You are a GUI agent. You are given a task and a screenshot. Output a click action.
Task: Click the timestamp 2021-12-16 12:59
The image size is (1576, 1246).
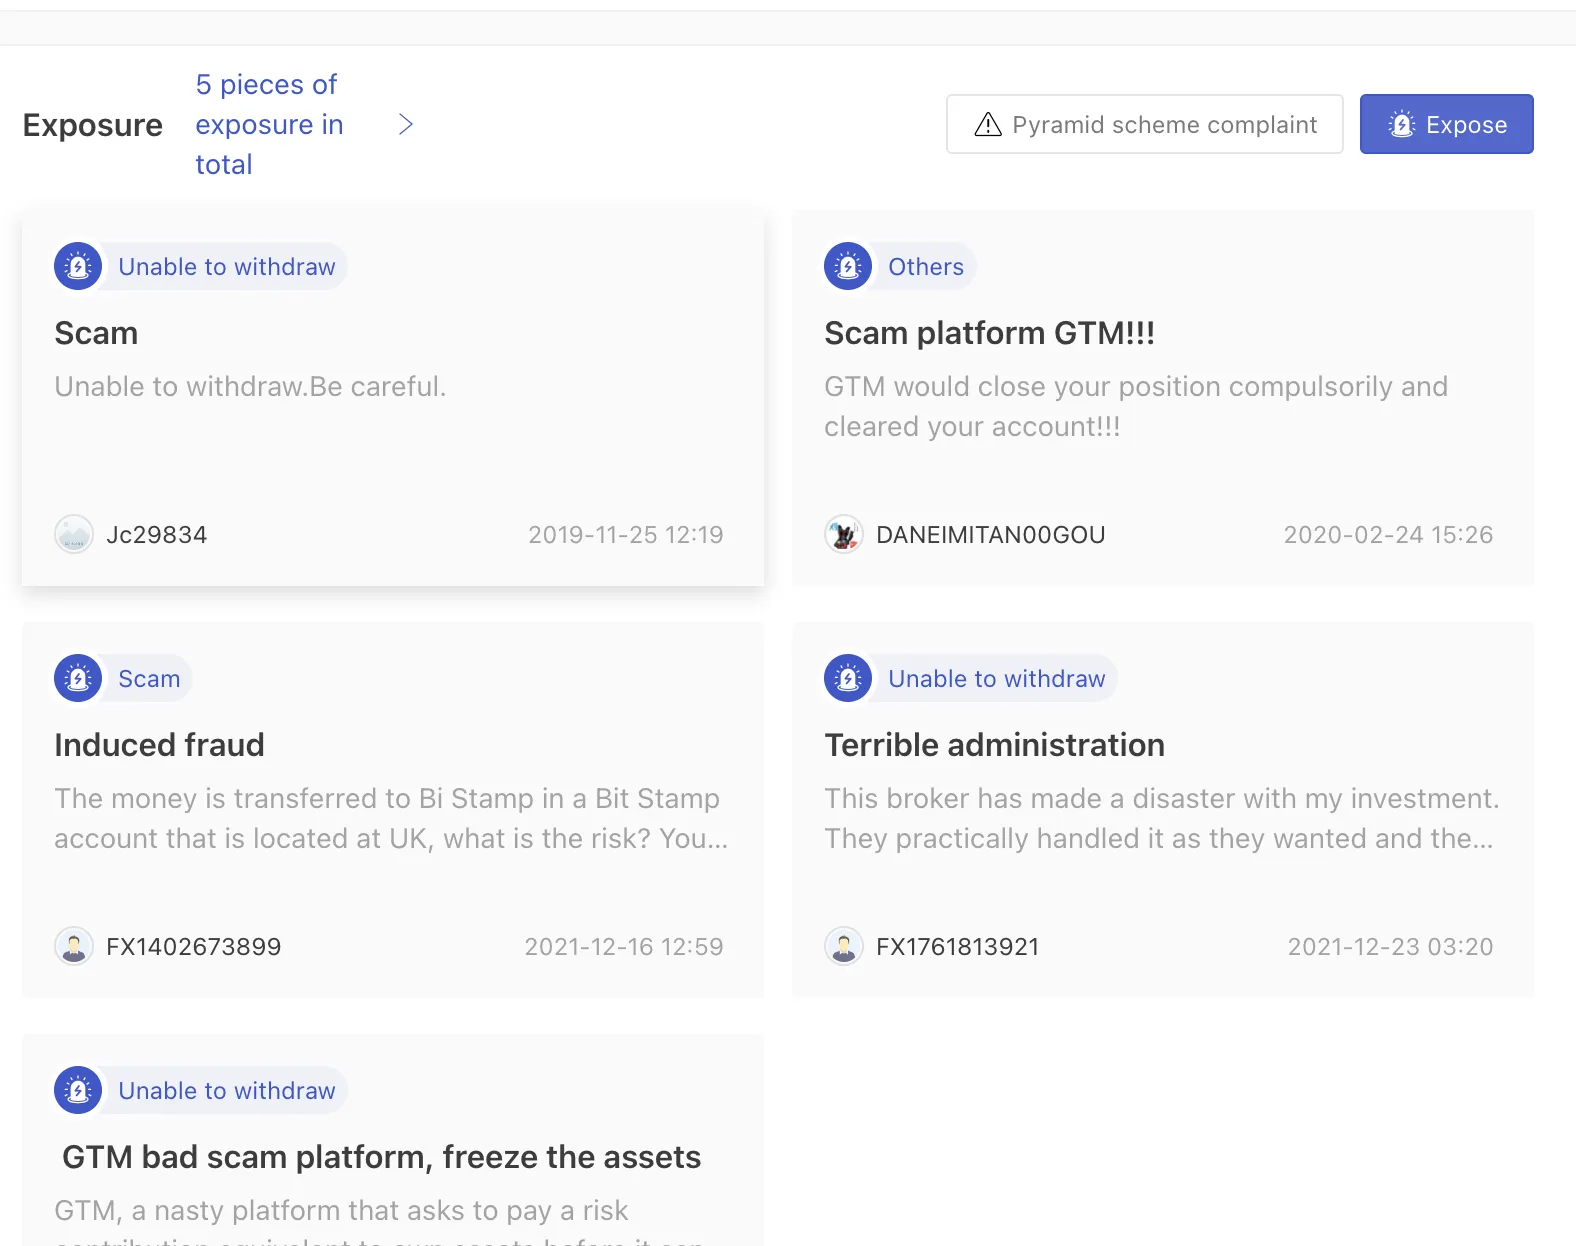point(624,947)
